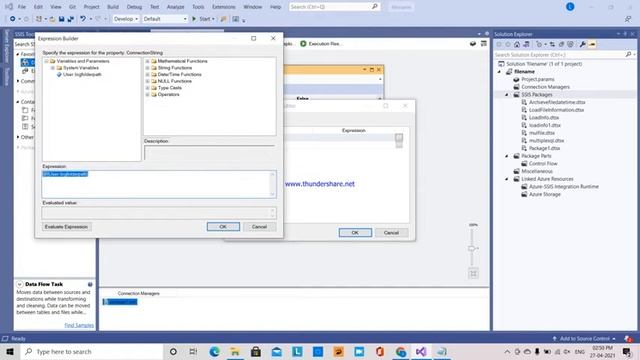Collapse the SSIS Packages node
This screenshot has width=640, height=360.
[x=507, y=95]
